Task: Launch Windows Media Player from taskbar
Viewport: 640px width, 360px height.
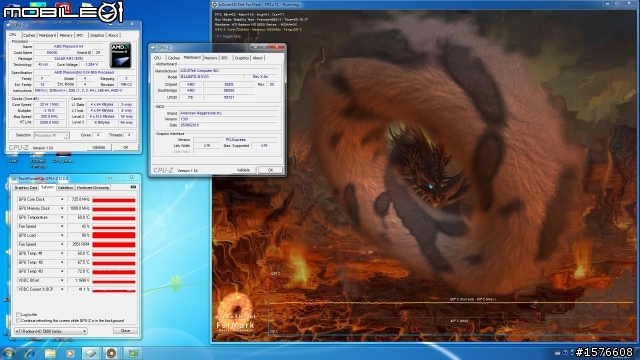Action: (70, 353)
